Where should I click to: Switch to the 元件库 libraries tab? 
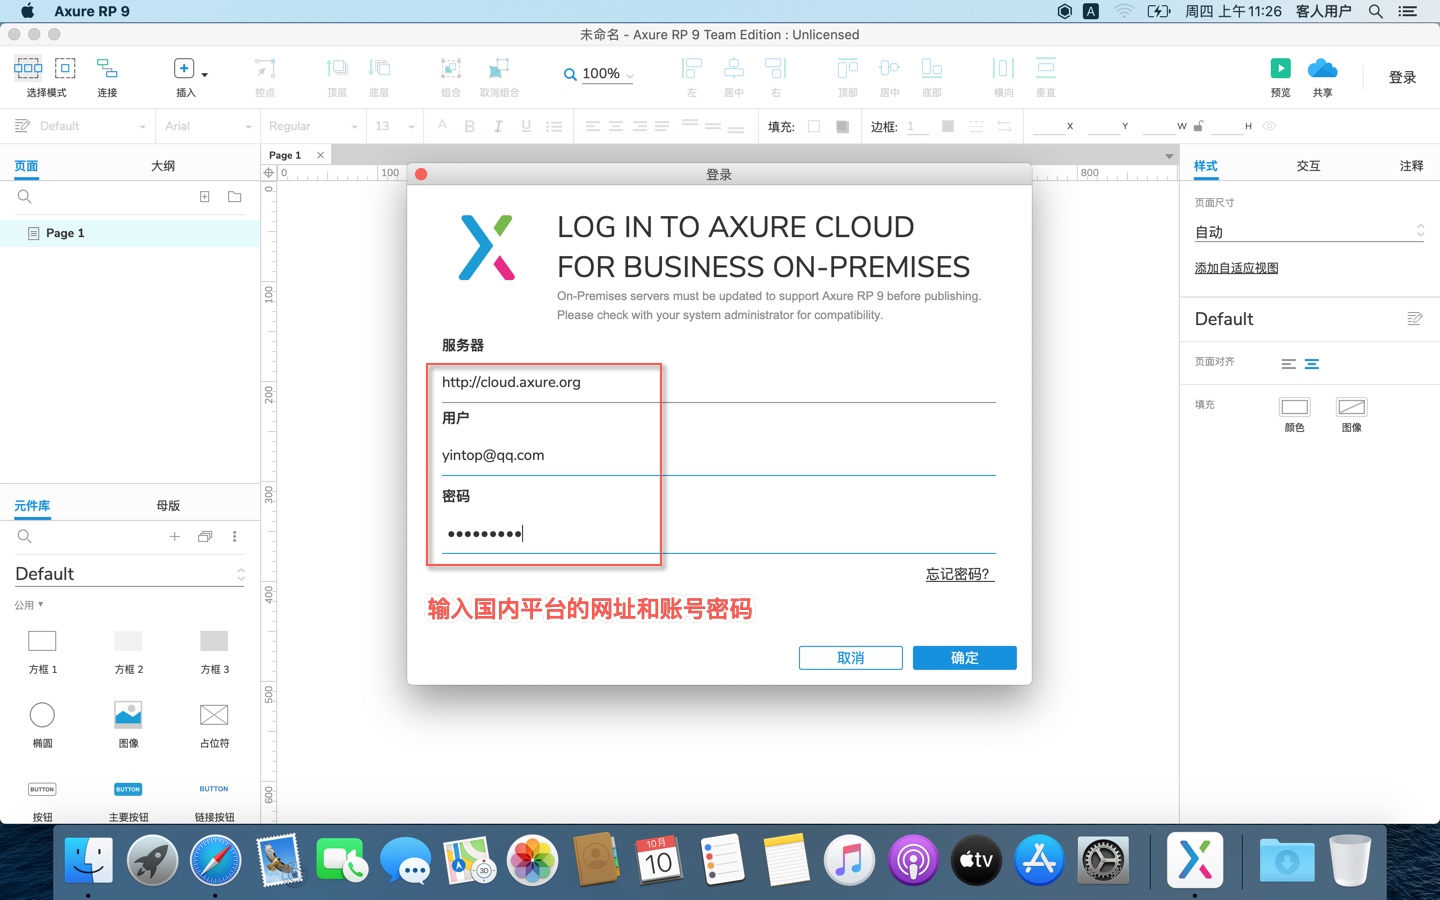32,506
